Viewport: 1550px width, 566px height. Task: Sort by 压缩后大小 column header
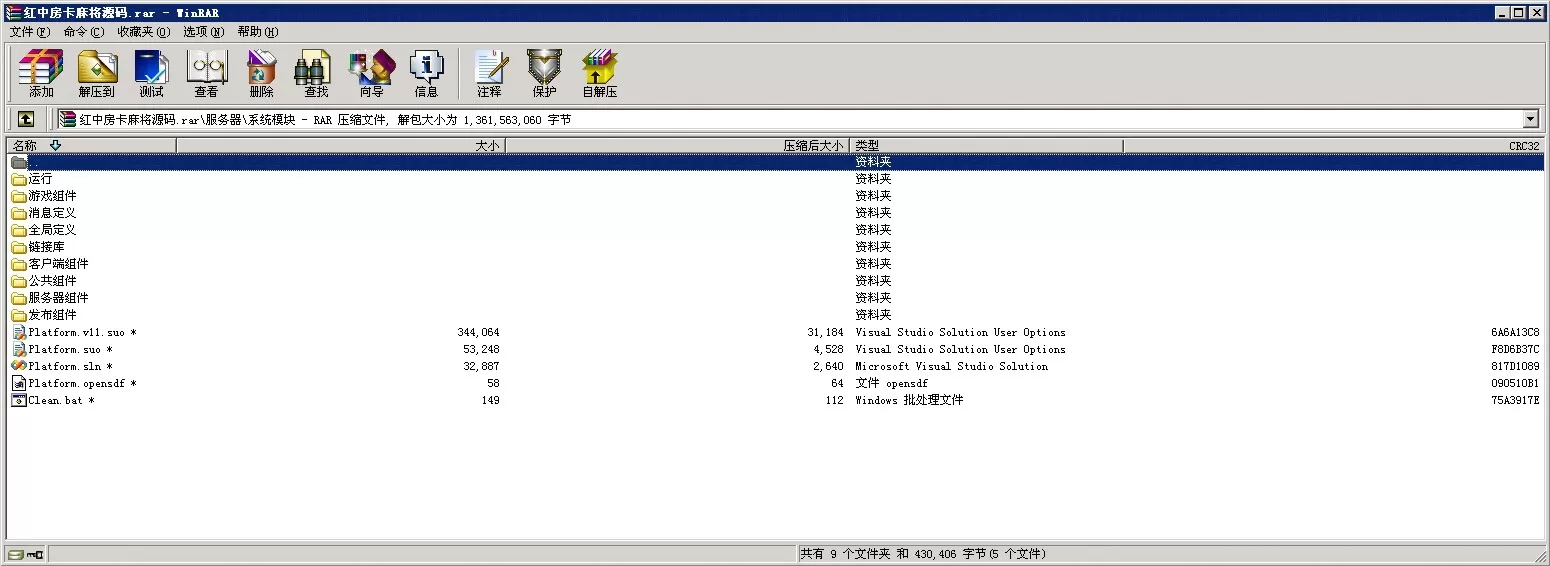coord(677,146)
